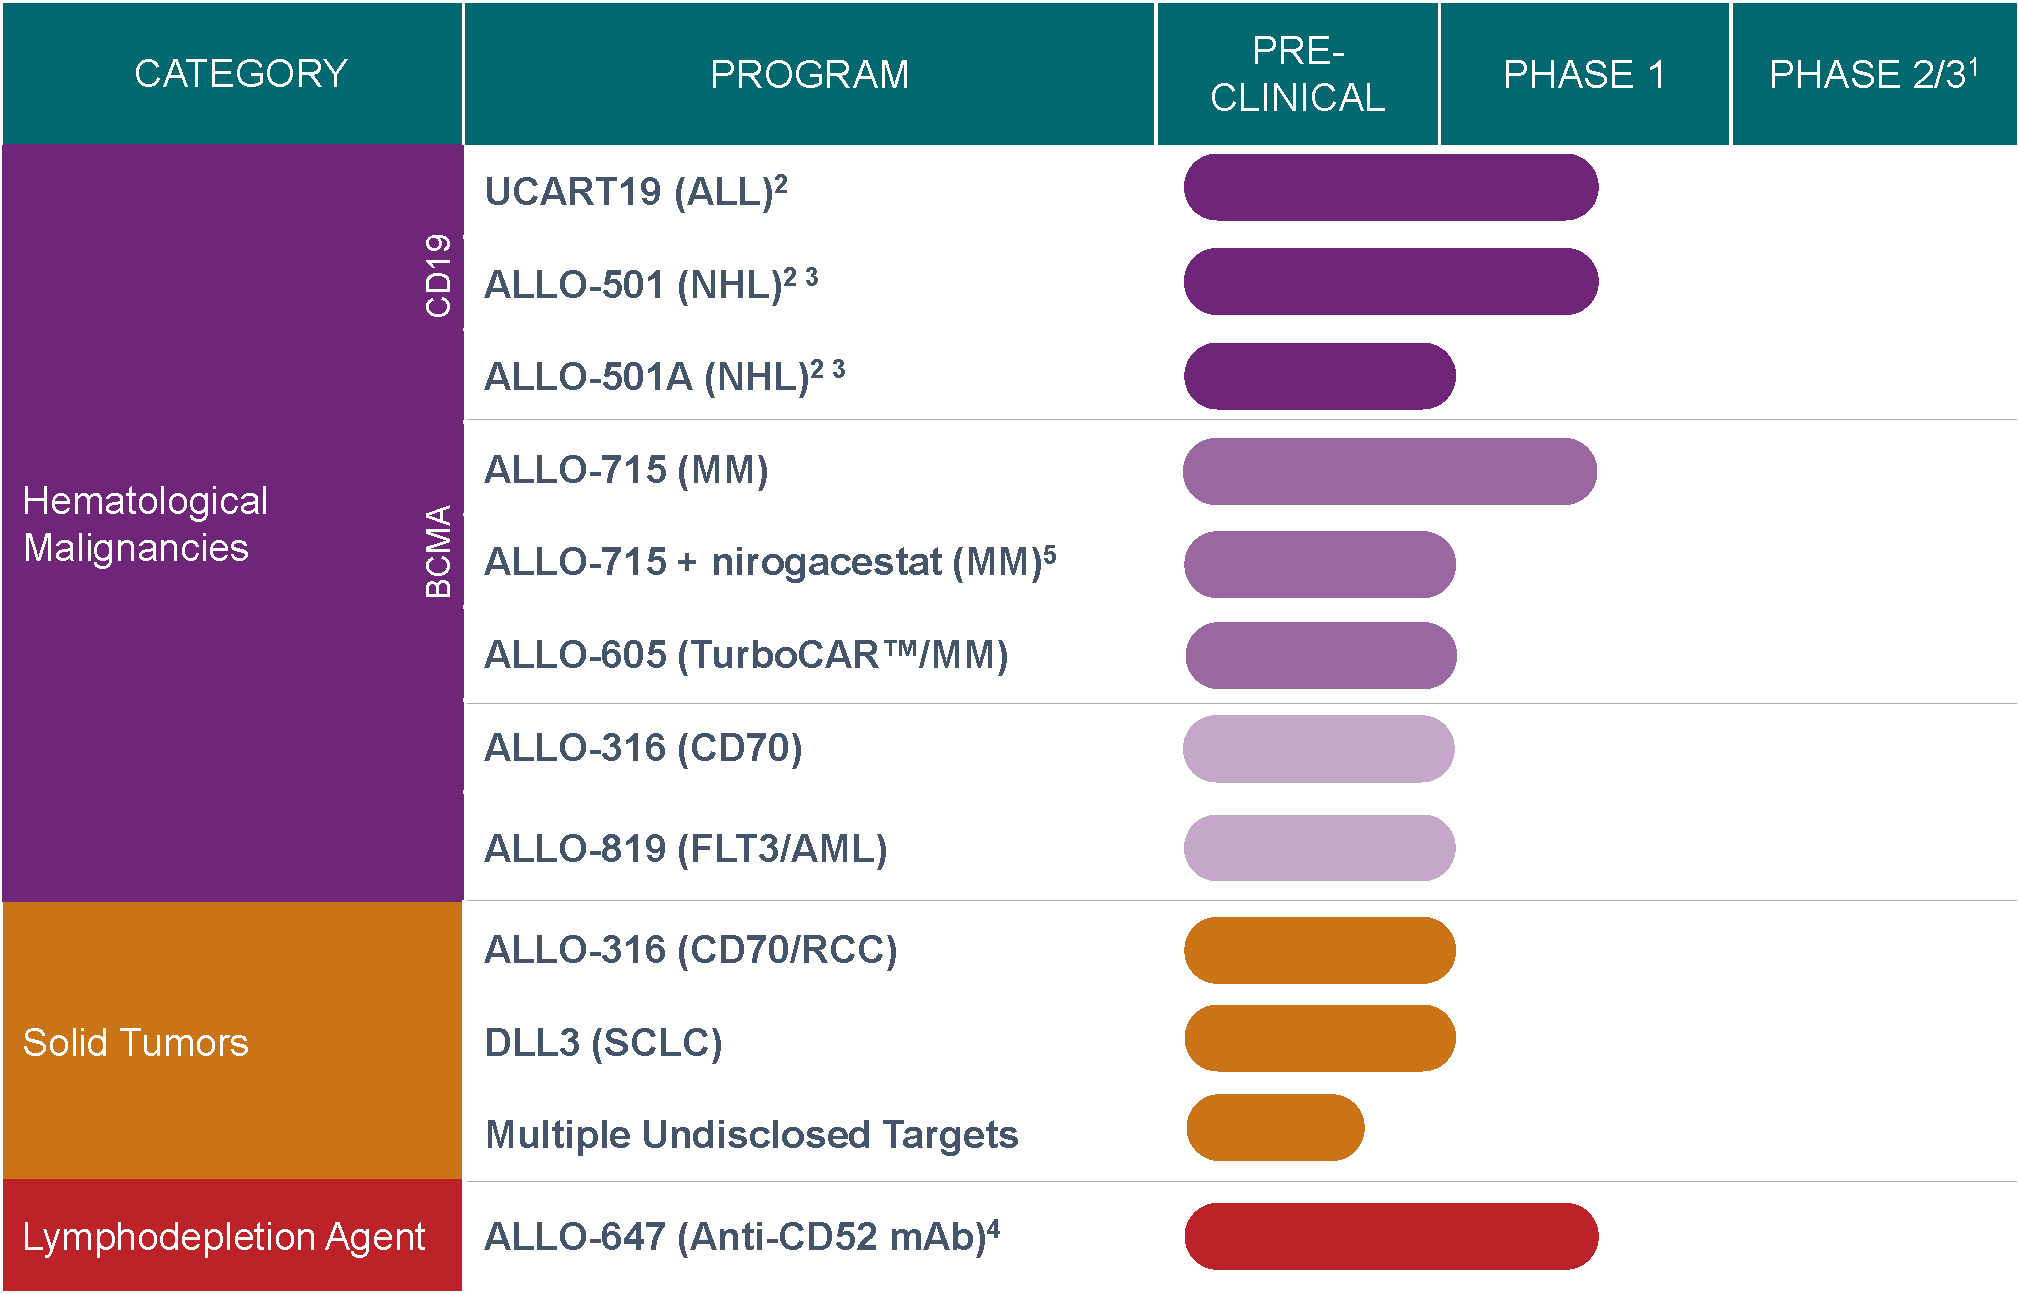Click the ALLO-501 (NHL) purple progress bar
The height and width of the screenshot is (1294, 2018).
click(x=1390, y=282)
